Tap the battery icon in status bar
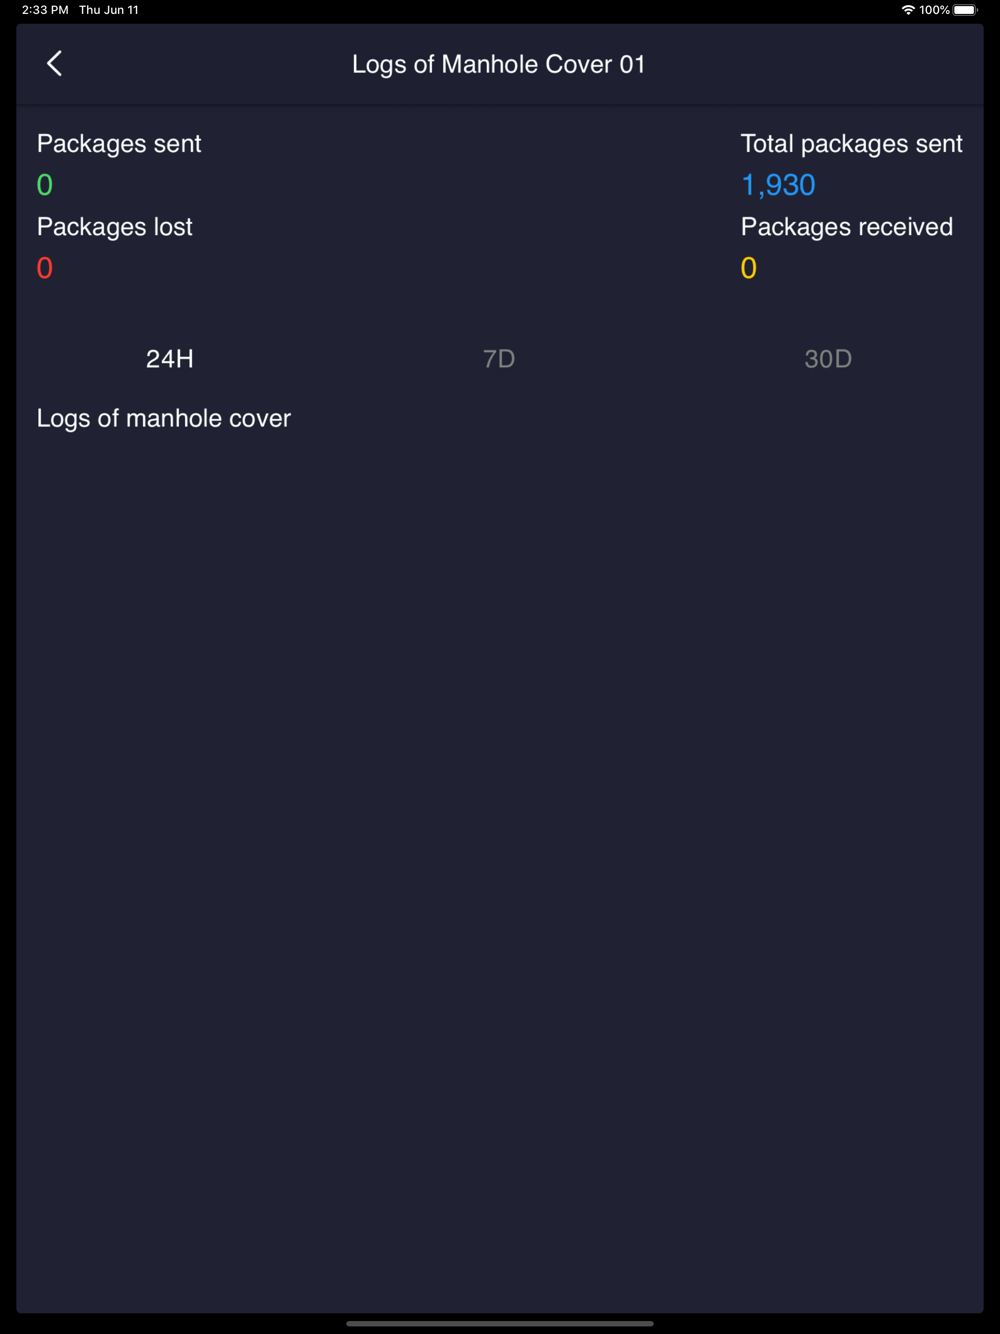 [x=965, y=10]
